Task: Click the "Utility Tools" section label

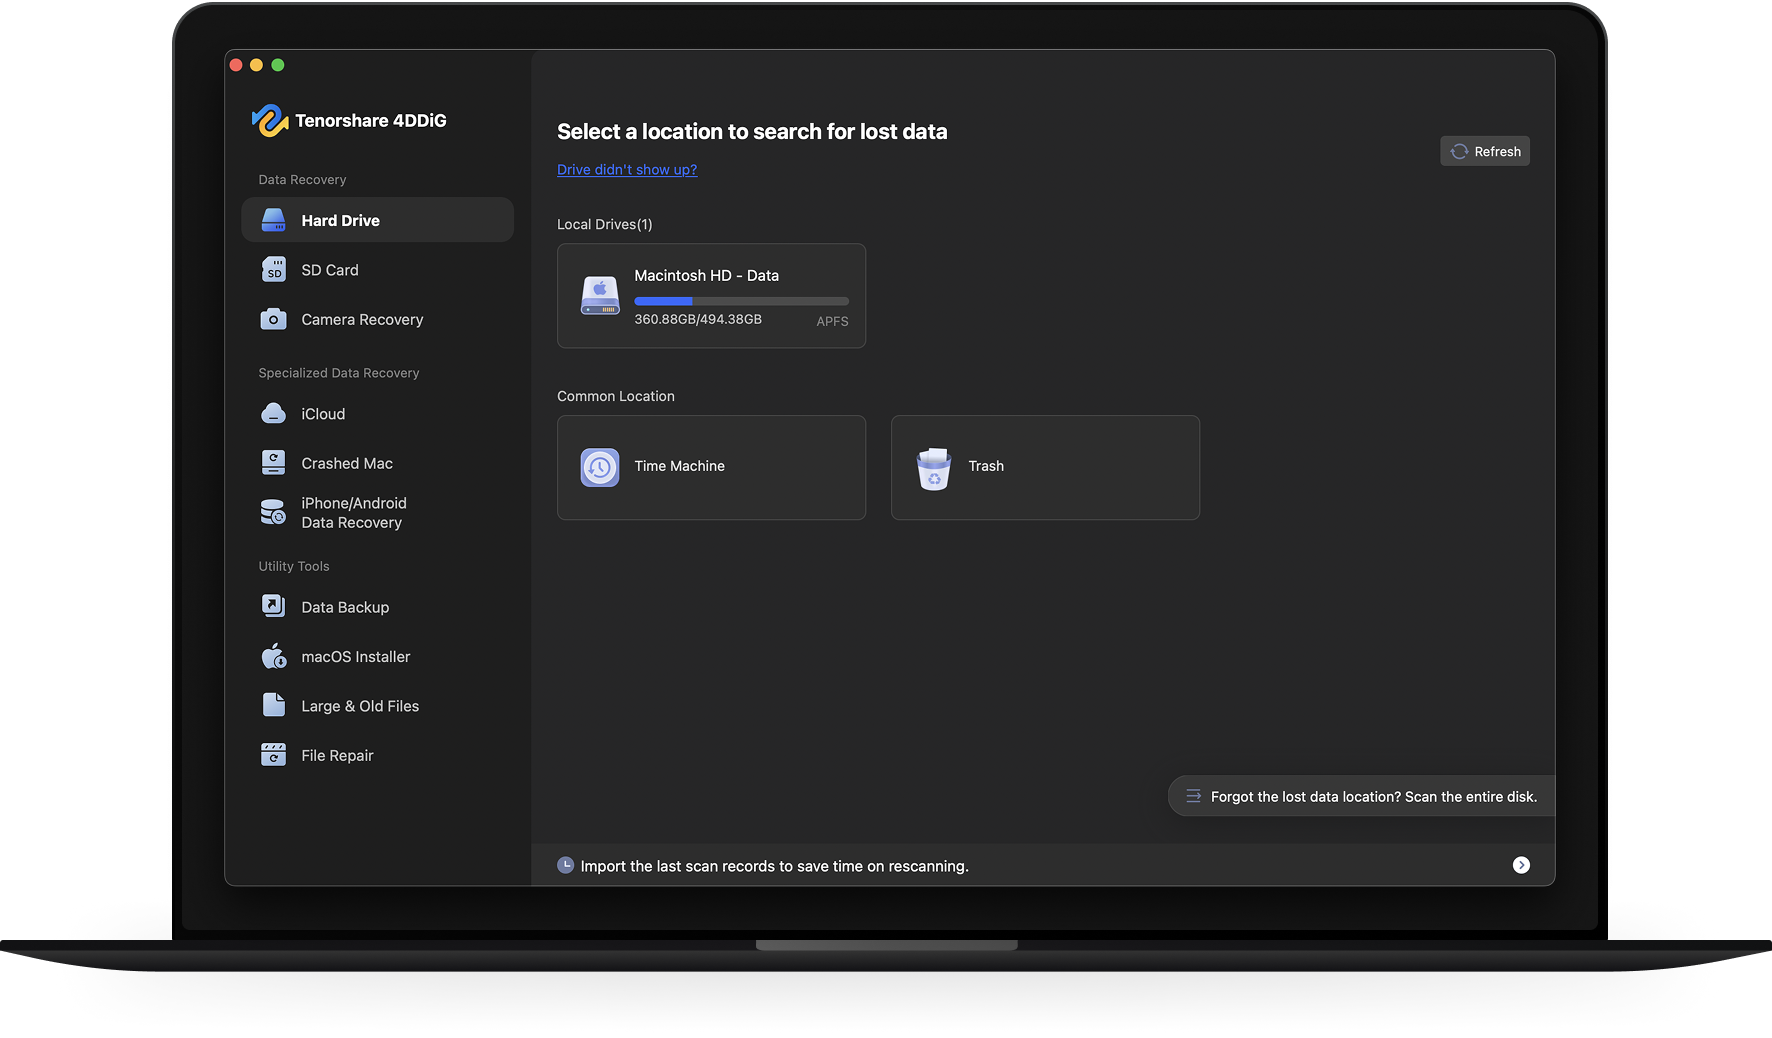Action: (x=294, y=566)
